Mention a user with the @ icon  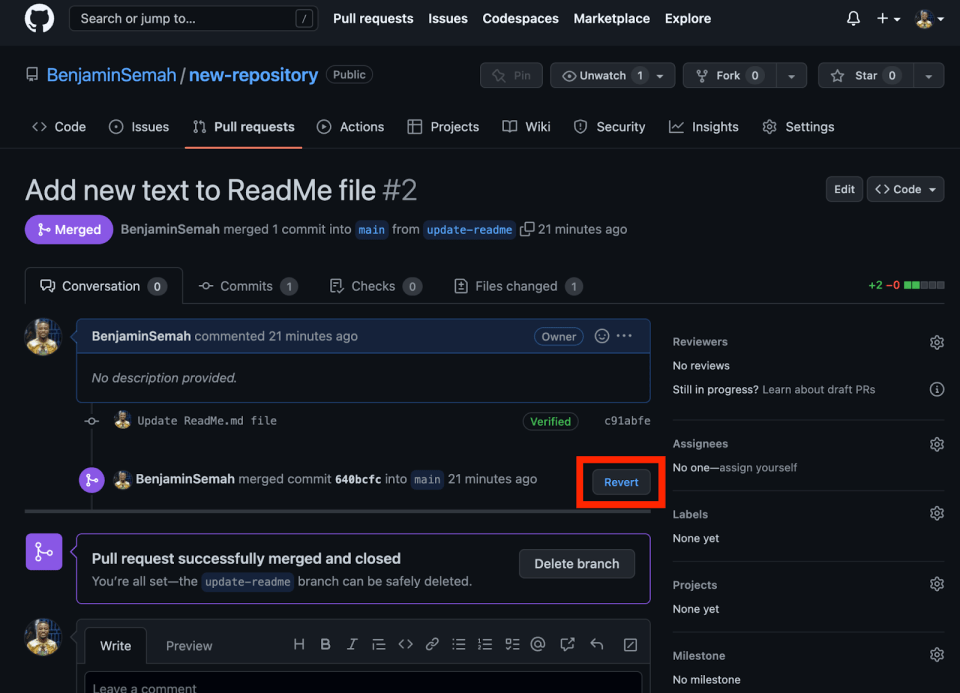[x=538, y=644]
